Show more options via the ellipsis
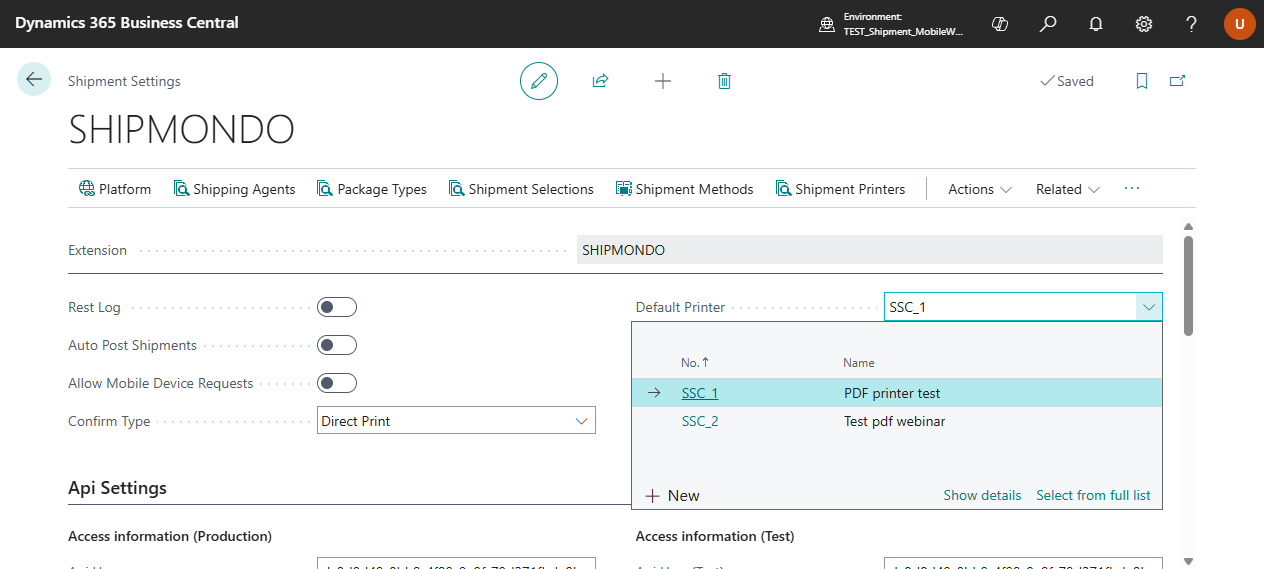 point(1132,188)
